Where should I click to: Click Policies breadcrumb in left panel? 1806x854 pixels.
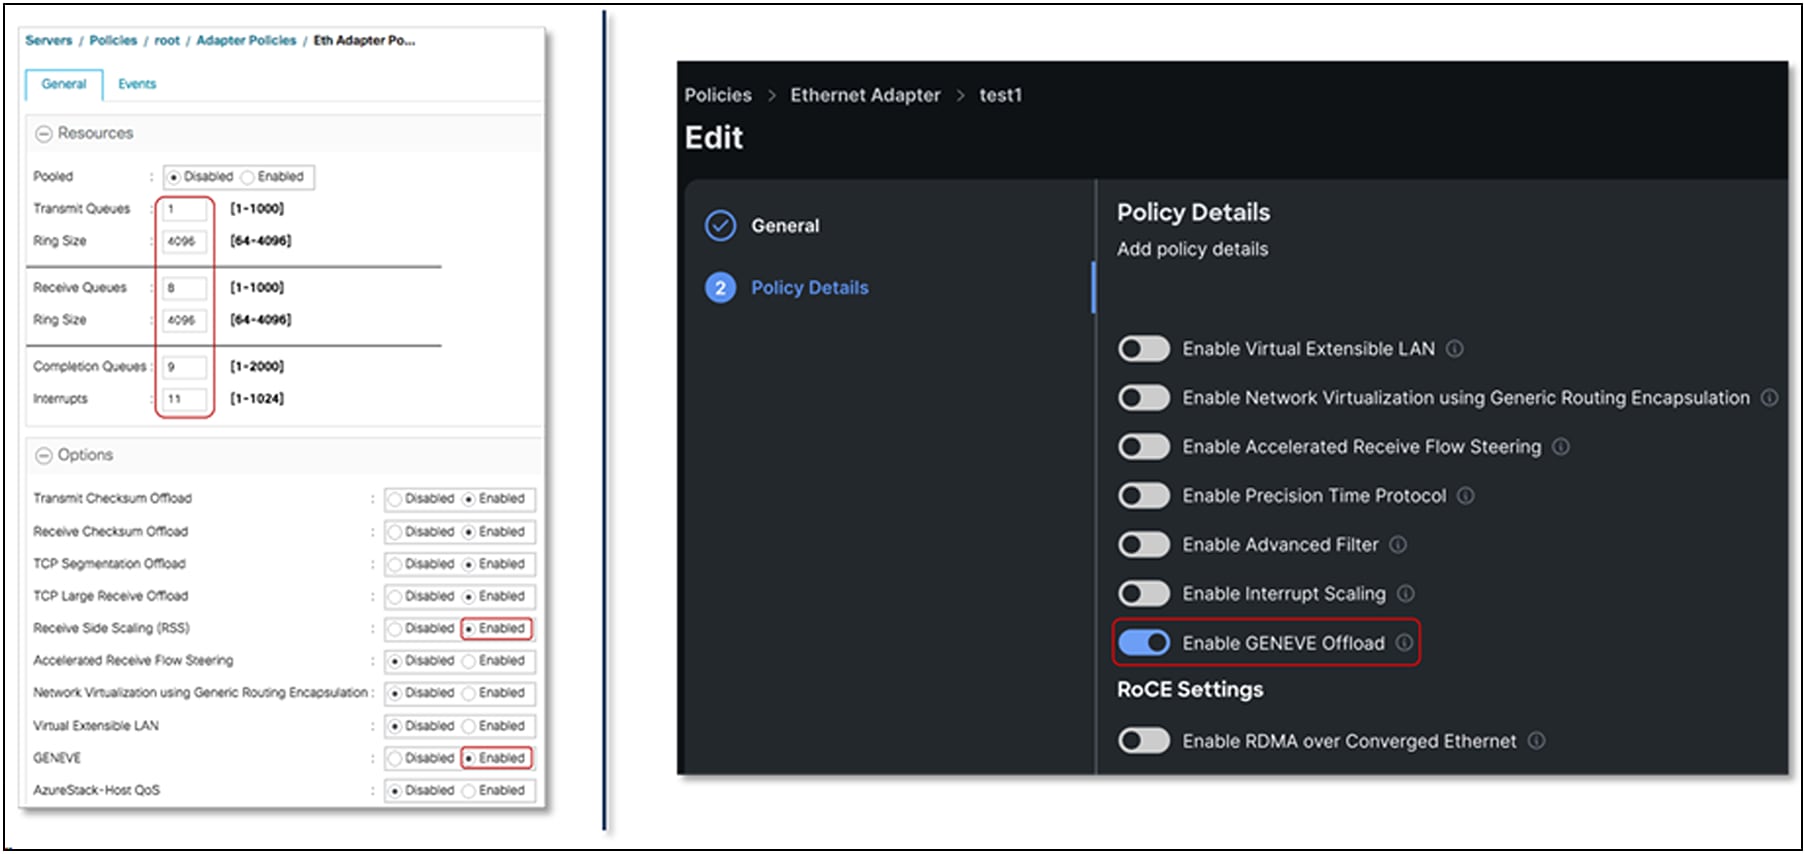tap(113, 40)
